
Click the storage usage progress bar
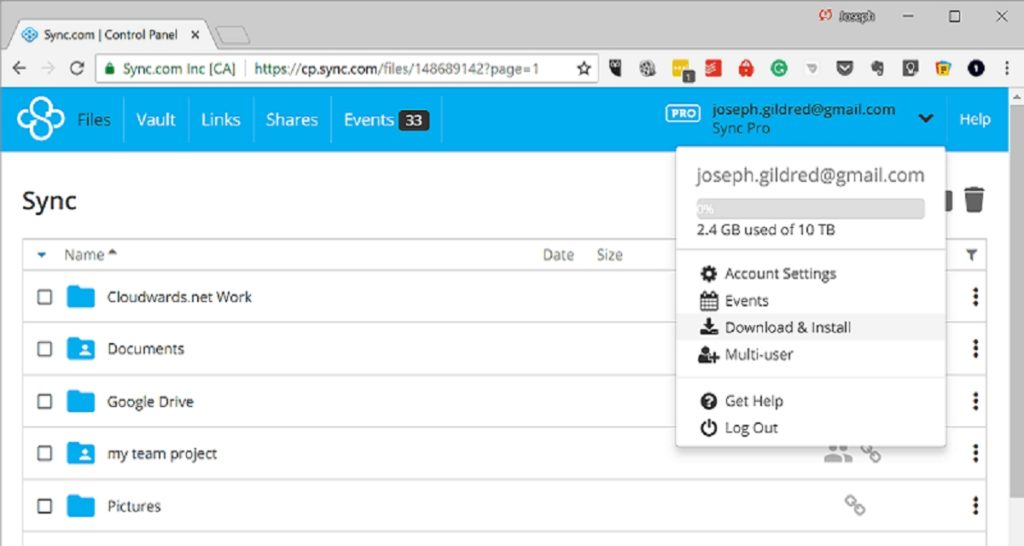pos(810,209)
